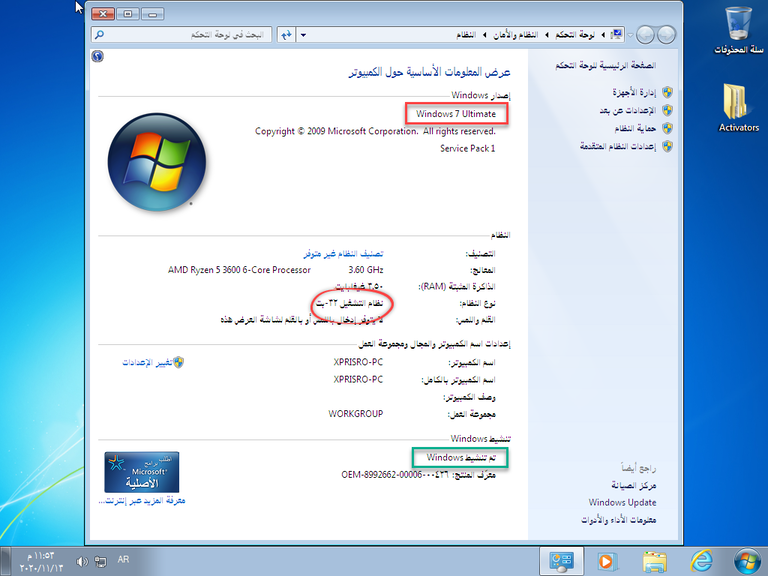This screenshot has height=576, width=768.
Task: Click the Control Panel search field
Action: coord(181,35)
